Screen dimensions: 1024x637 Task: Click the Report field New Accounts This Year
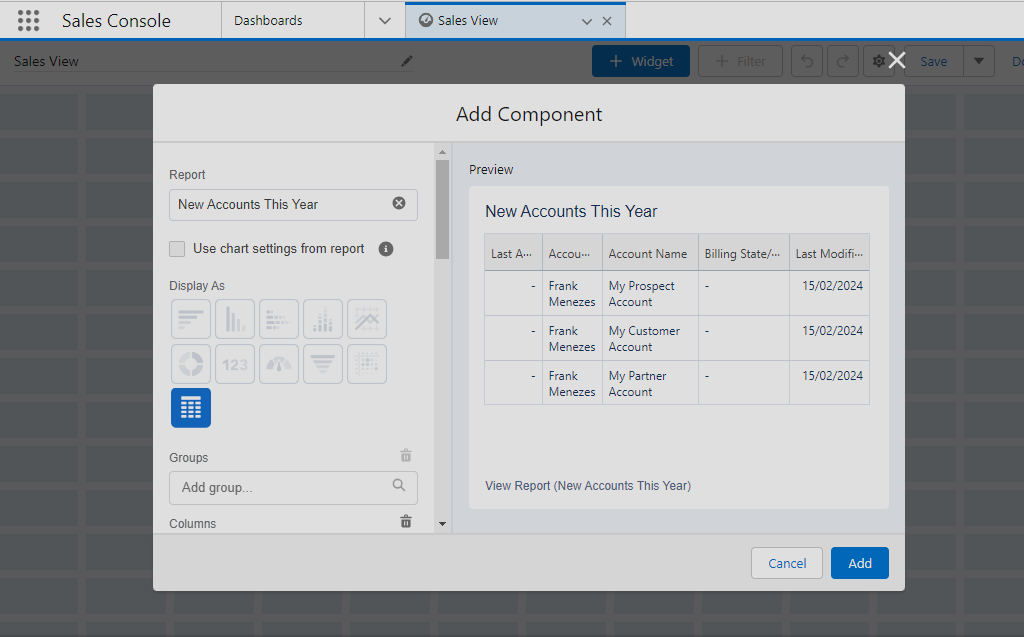[x=293, y=204]
